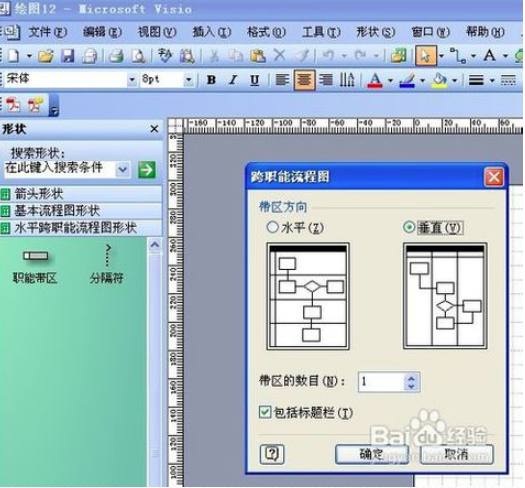Open the line weight dropdown arrow
Viewport: 525px width, 488px height.
pyautogui.click(x=492, y=80)
